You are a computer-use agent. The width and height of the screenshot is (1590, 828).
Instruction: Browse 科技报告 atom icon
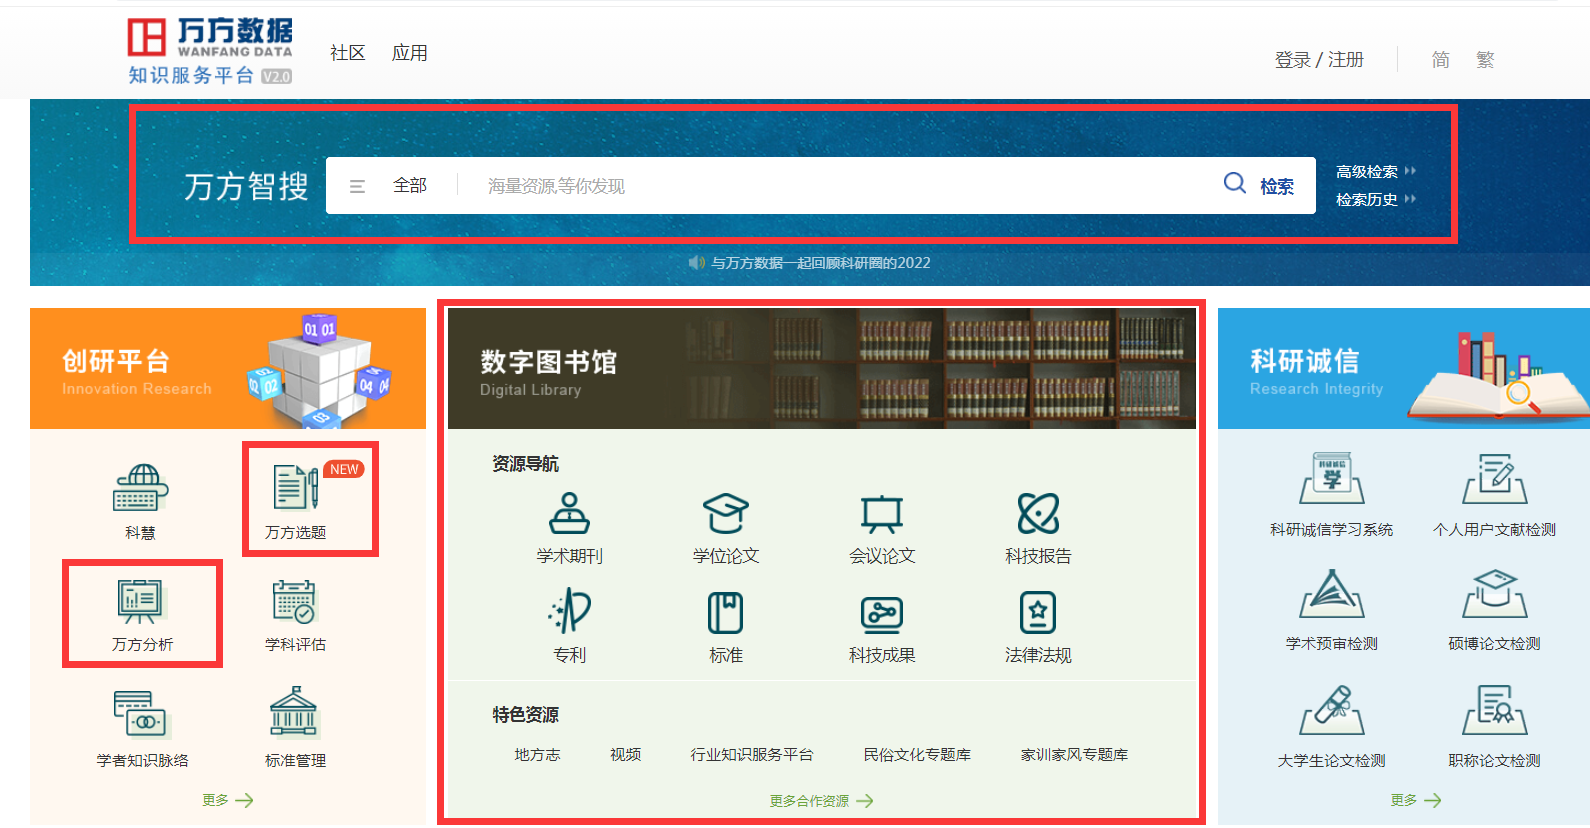pyautogui.click(x=1038, y=513)
